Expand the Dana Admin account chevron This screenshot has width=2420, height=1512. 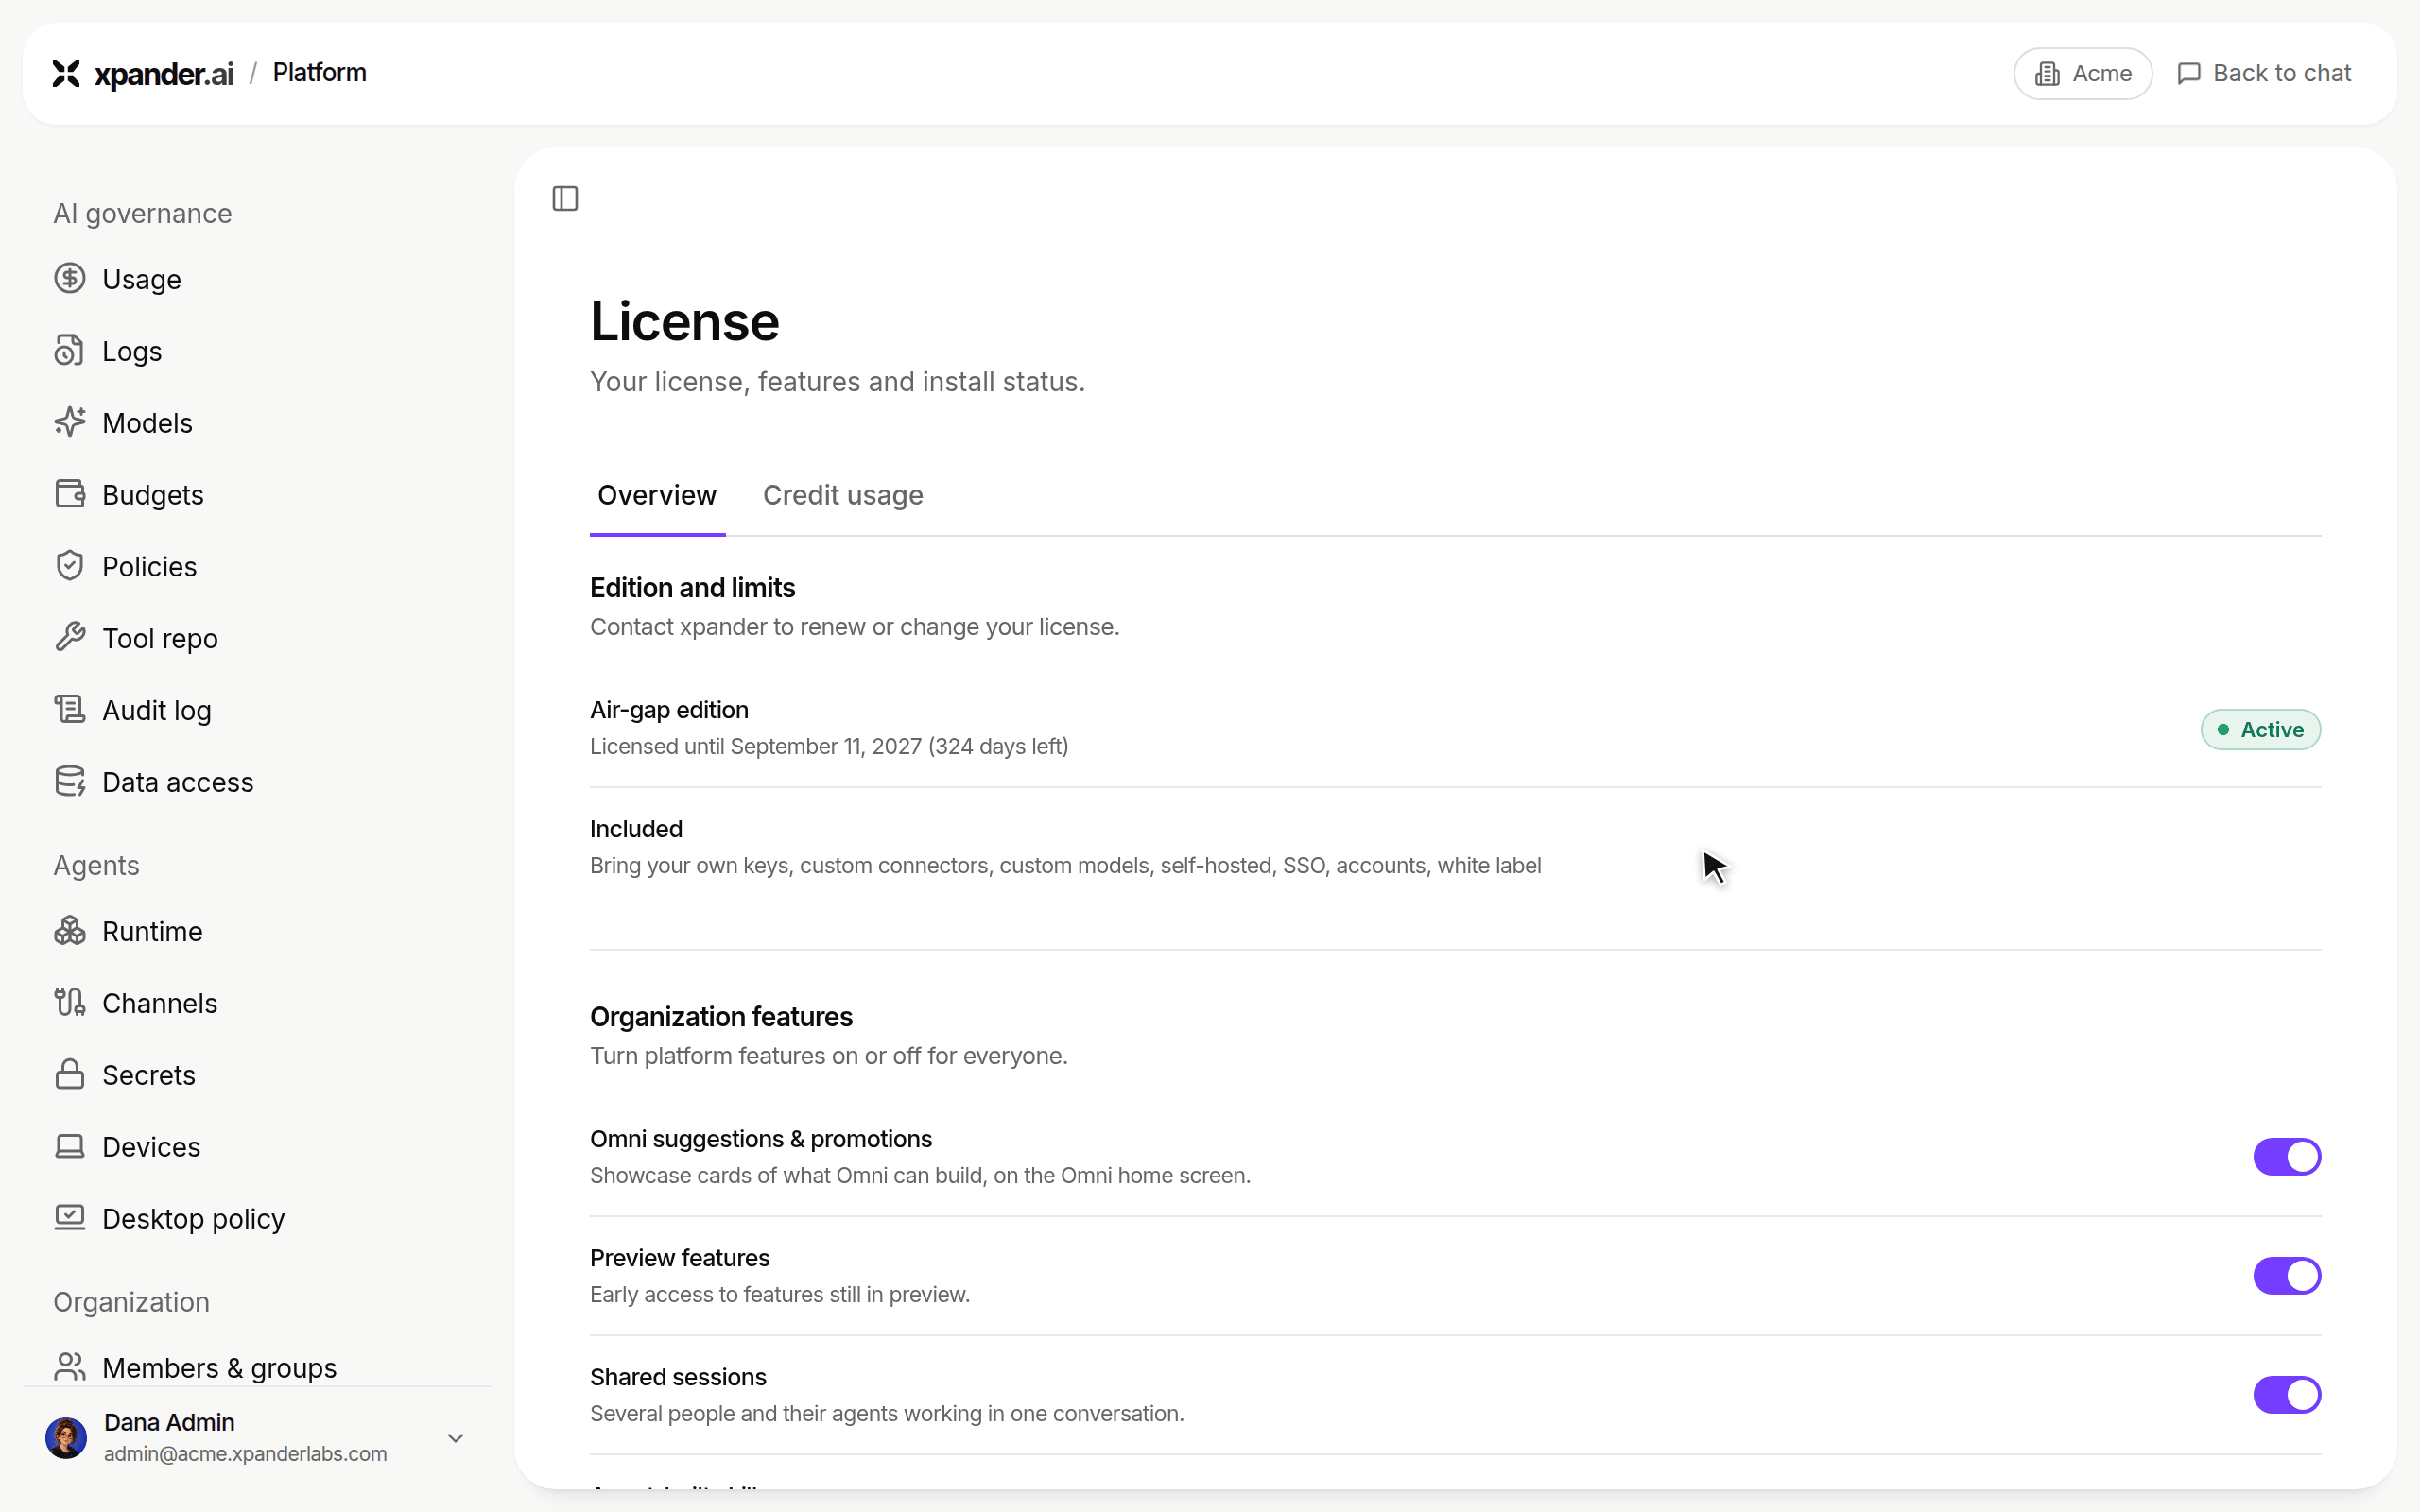tap(456, 1438)
